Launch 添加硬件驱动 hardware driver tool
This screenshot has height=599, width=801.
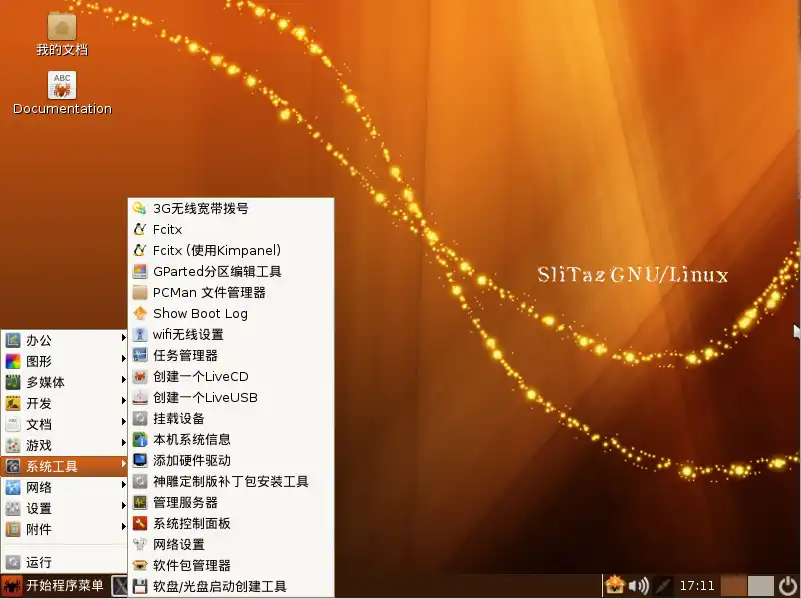click(231, 460)
